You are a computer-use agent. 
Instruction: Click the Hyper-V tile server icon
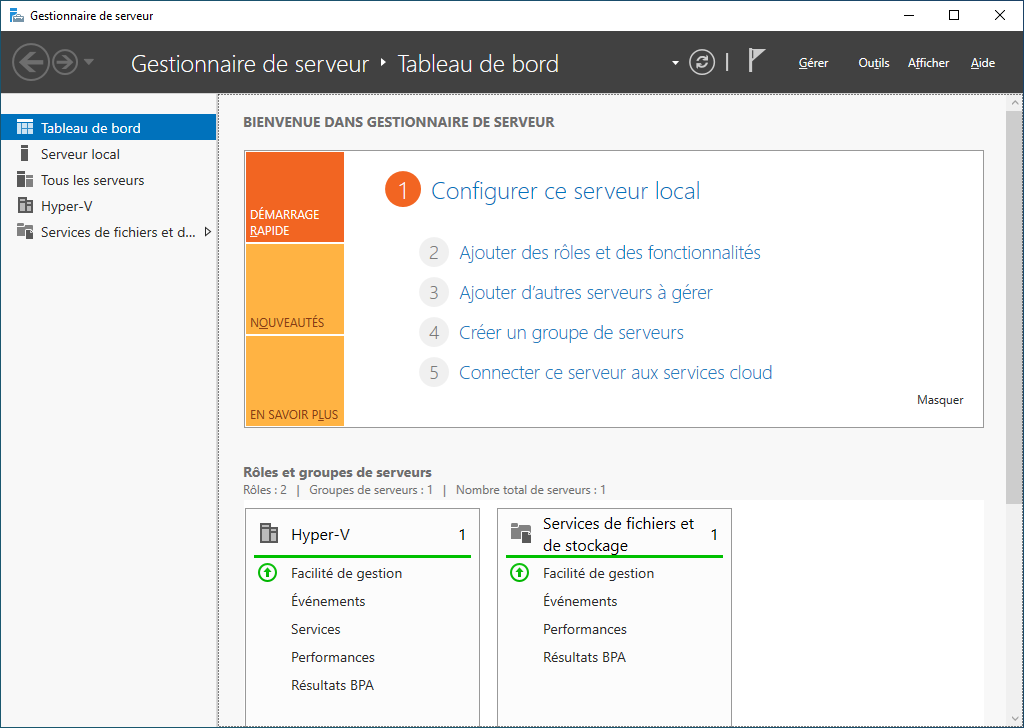(x=268, y=534)
